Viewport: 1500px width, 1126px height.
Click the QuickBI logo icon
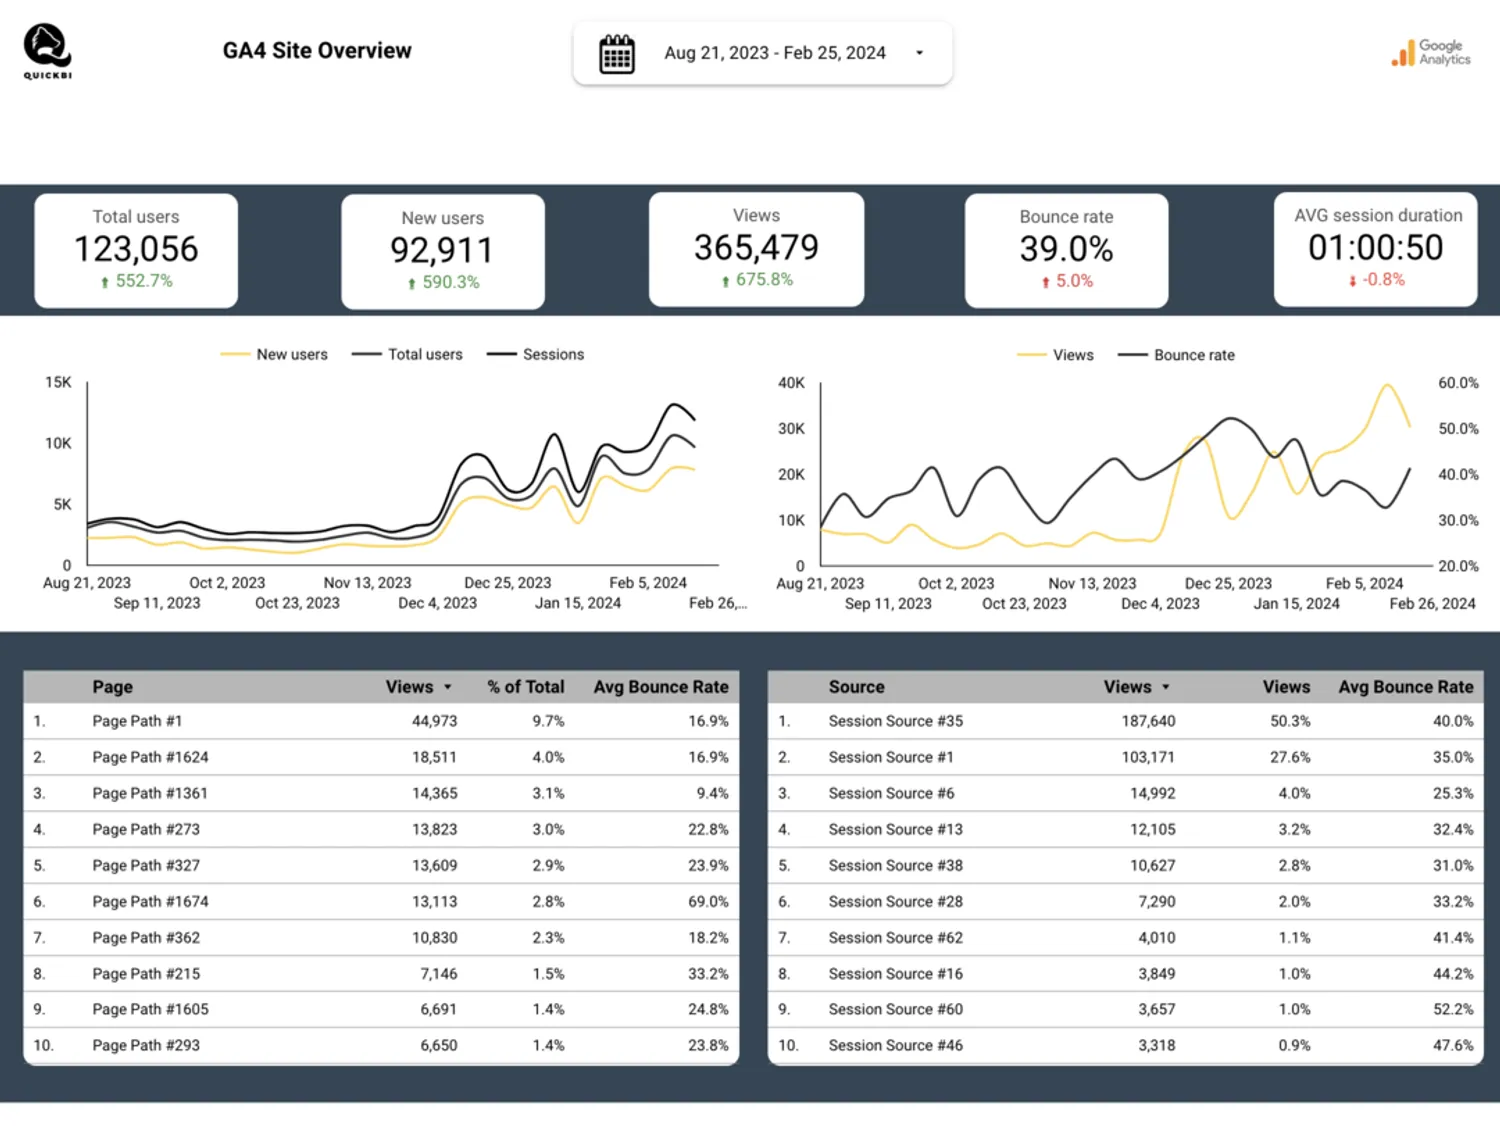point(47,51)
